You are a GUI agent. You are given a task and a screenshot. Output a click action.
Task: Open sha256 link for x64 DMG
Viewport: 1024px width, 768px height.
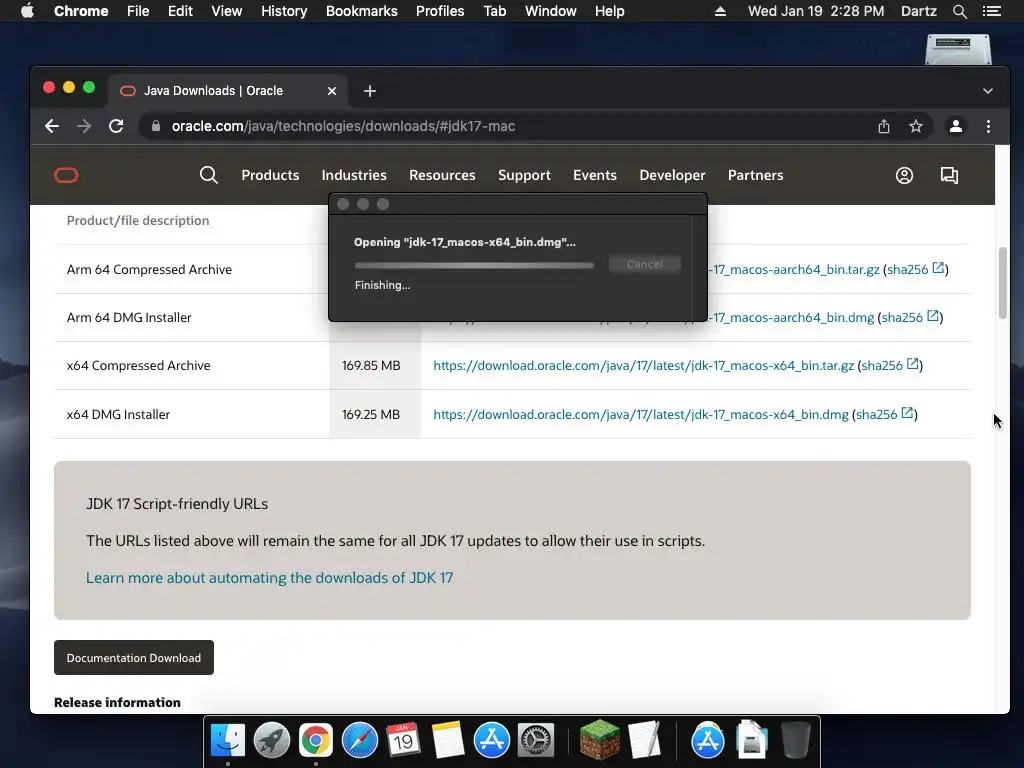[x=884, y=414]
